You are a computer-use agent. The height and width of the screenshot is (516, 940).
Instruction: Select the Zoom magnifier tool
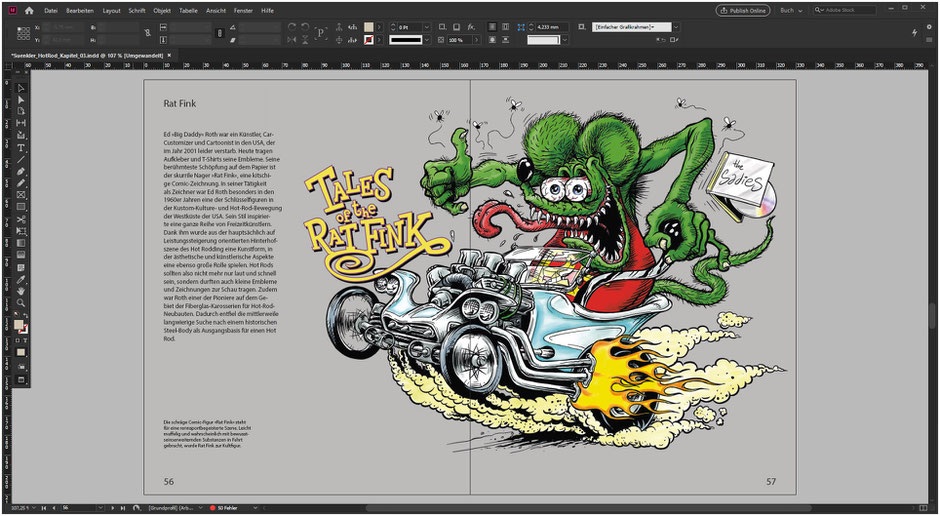point(21,303)
